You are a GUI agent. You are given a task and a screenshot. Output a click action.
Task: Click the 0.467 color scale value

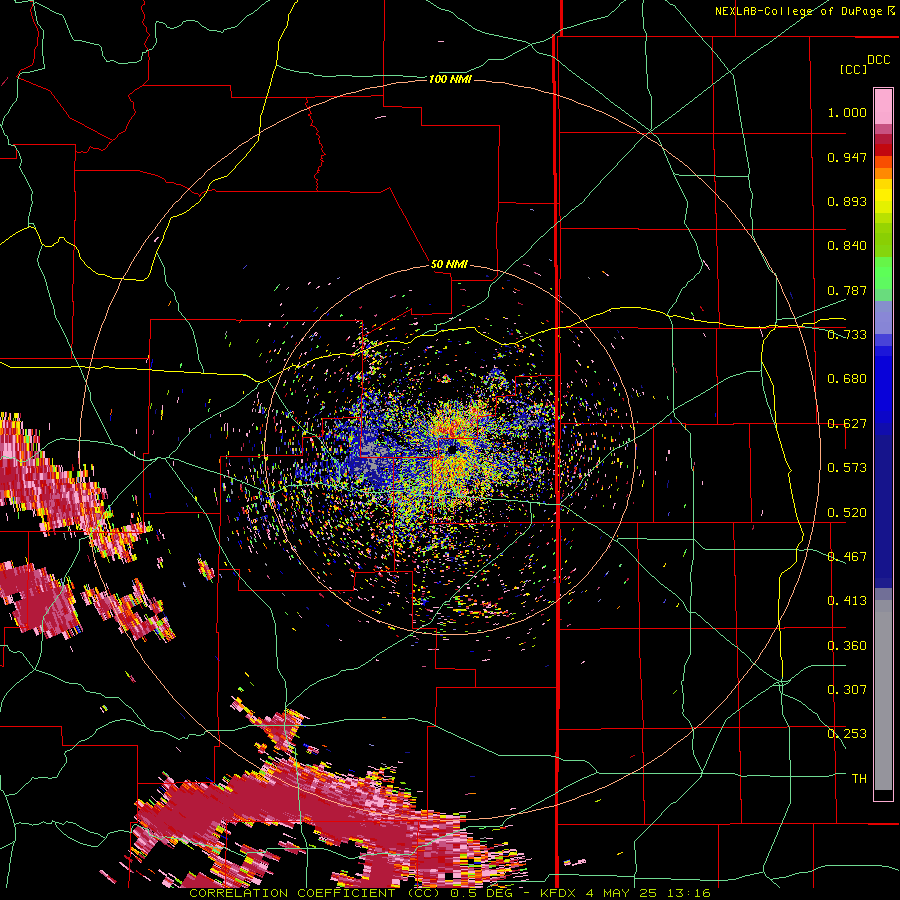click(847, 557)
